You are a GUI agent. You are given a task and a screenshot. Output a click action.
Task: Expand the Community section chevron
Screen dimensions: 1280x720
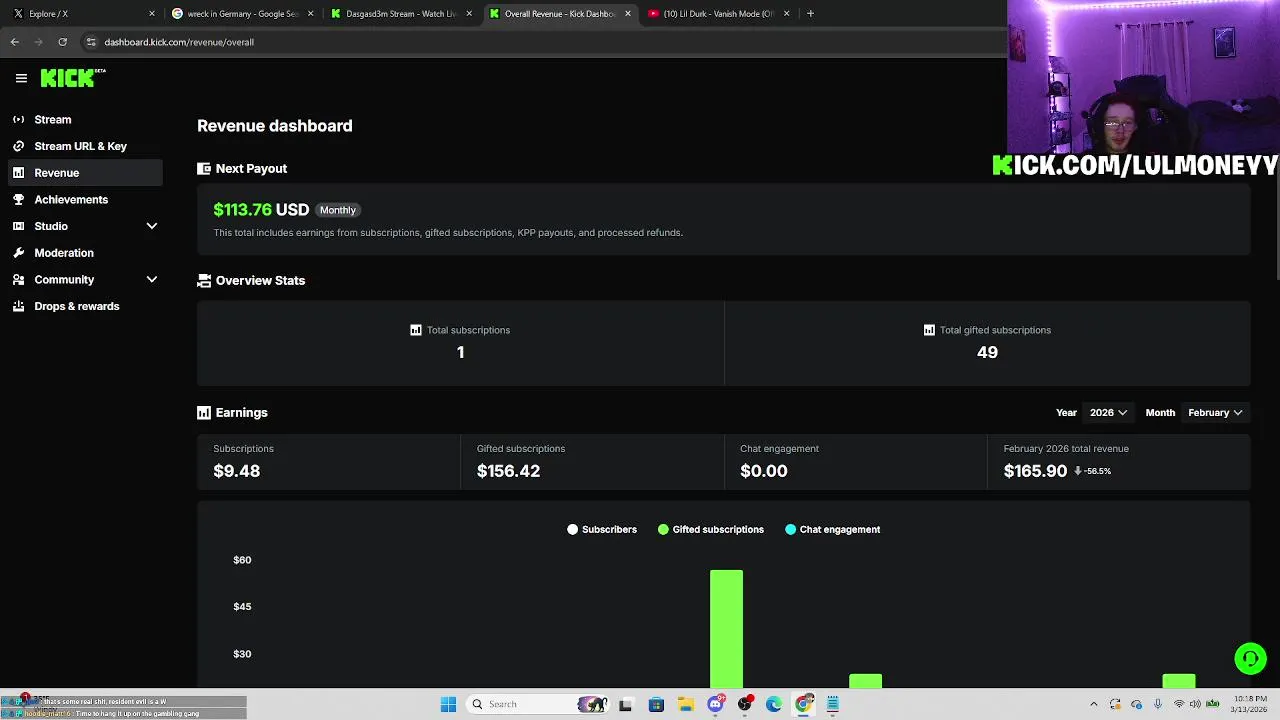(x=152, y=280)
